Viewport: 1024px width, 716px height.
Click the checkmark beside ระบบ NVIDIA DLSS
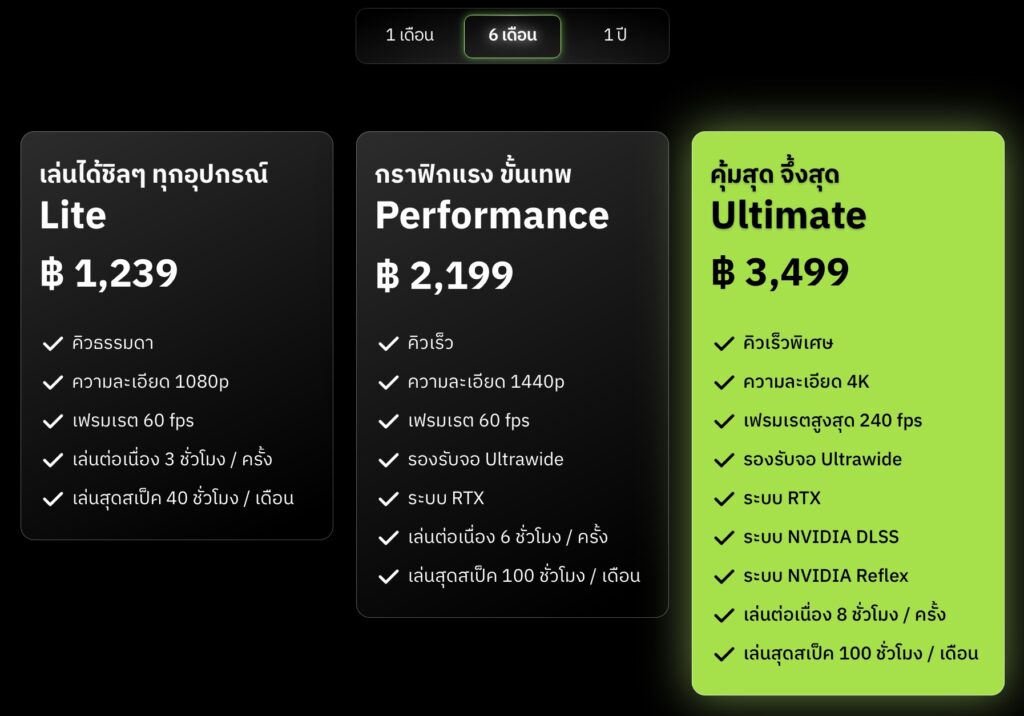click(724, 538)
